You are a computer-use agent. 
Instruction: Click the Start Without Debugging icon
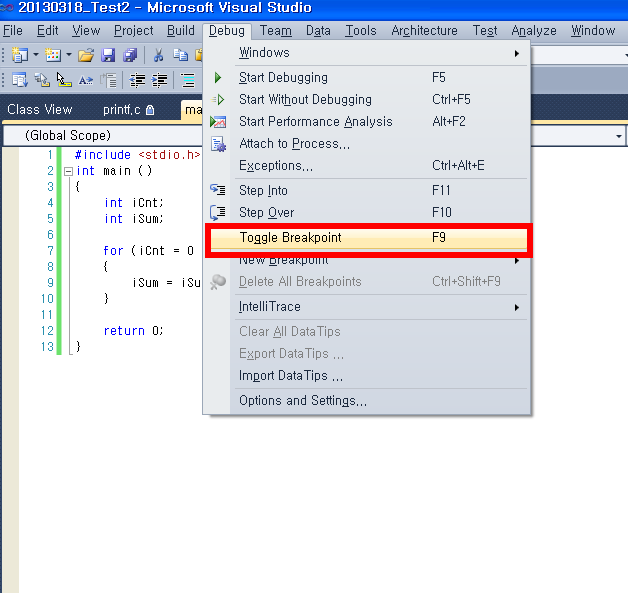(218, 99)
